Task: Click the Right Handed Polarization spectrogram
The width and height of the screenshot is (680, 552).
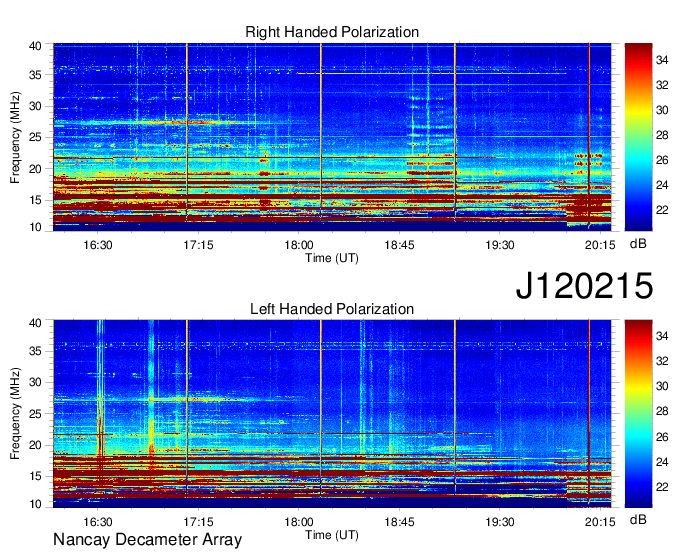Action: pyautogui.click(x=332, y=137)
